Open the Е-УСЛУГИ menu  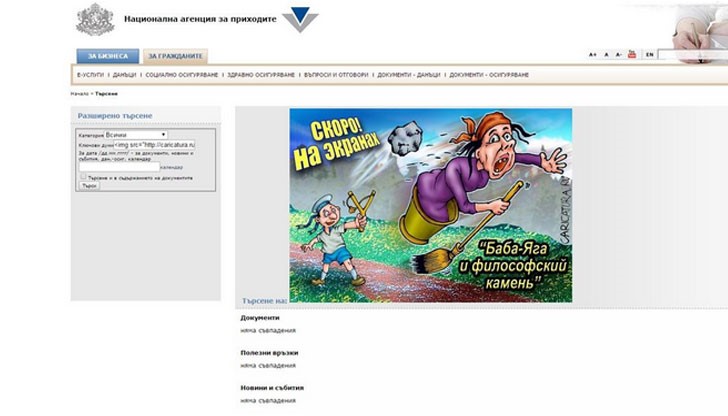(x=91, y=75)
